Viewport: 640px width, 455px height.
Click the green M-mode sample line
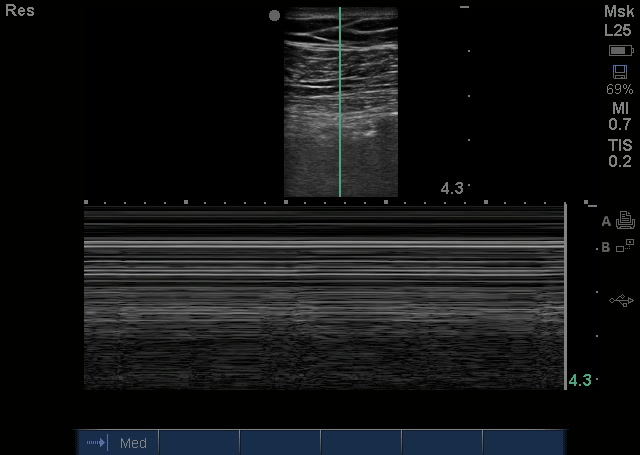[340, 100]
